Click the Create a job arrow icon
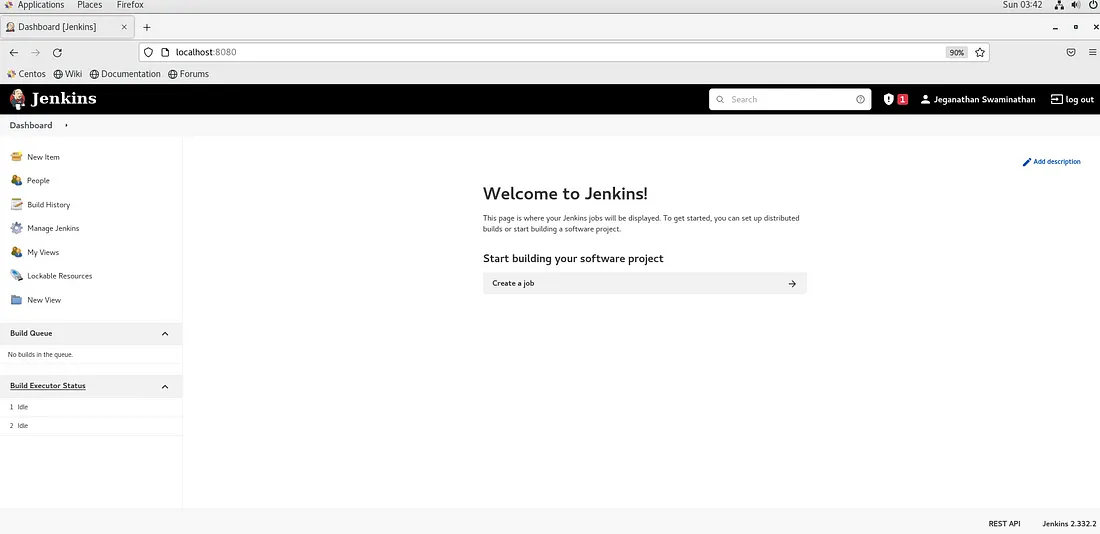This screenshot has width=1100, height=534. 792,283
